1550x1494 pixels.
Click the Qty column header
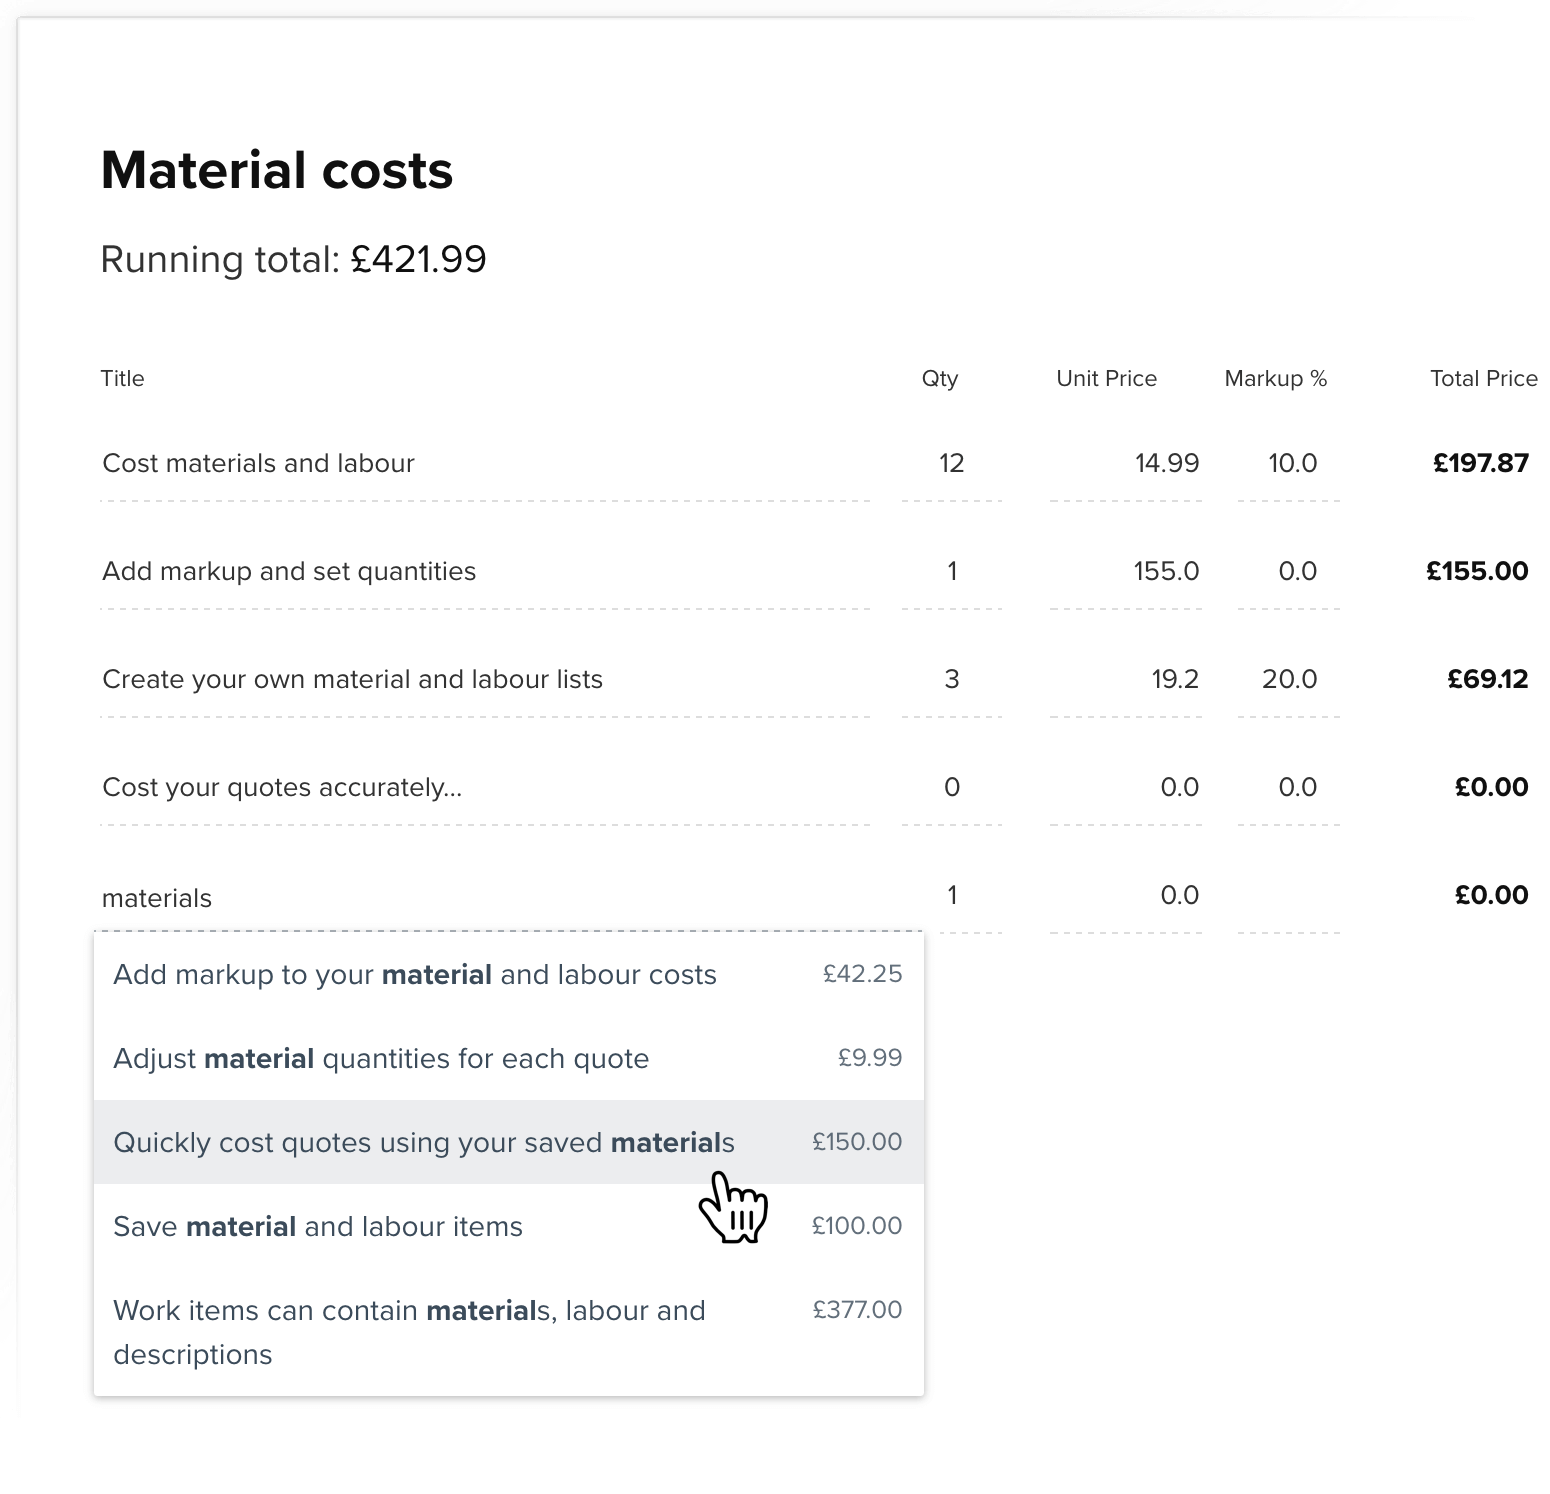(x=939, y=378)
